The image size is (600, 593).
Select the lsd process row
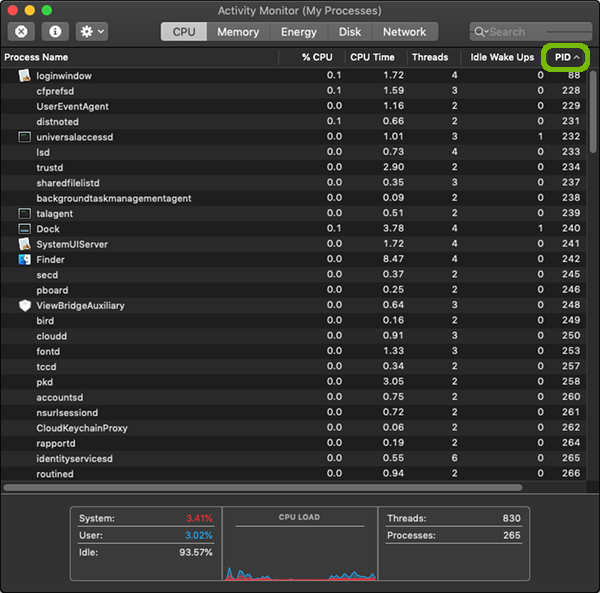293,152
